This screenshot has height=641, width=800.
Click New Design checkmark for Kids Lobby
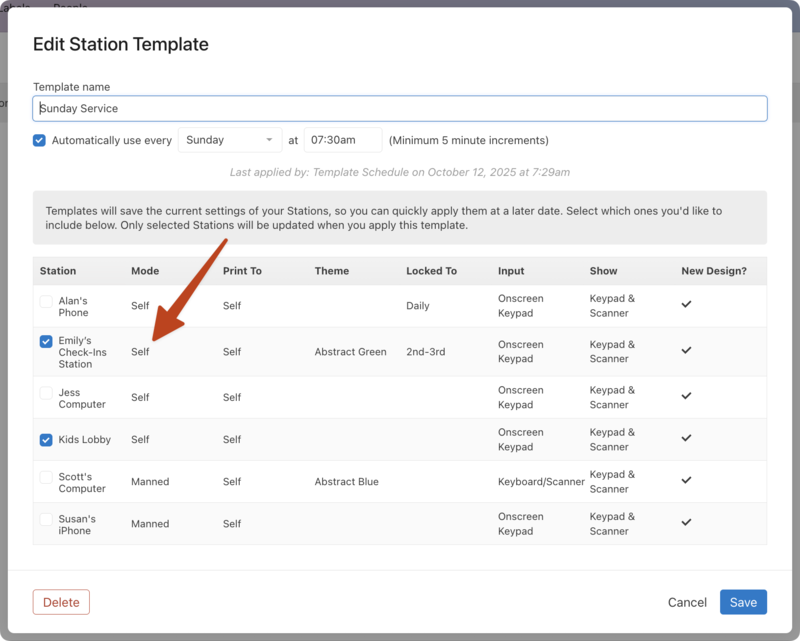(x=686, y=438)
